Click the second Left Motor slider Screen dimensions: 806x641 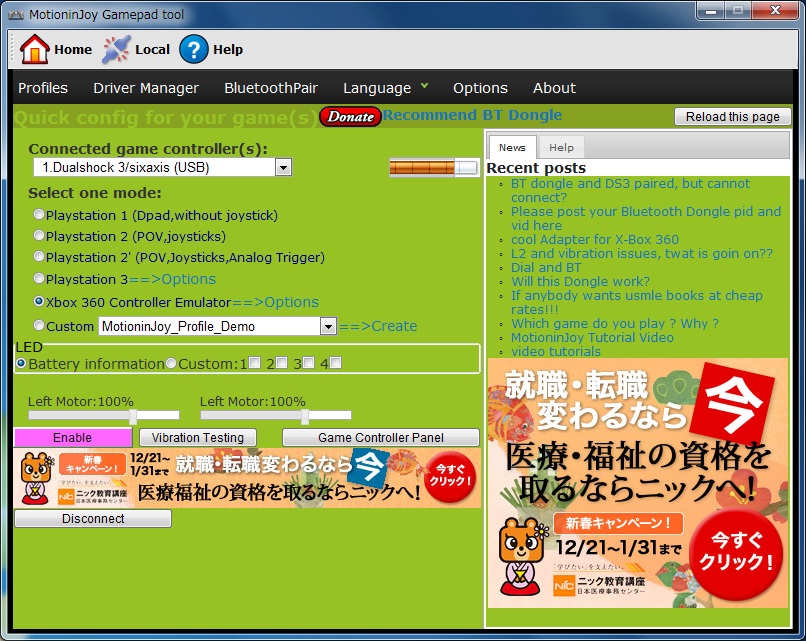point(276,415)
